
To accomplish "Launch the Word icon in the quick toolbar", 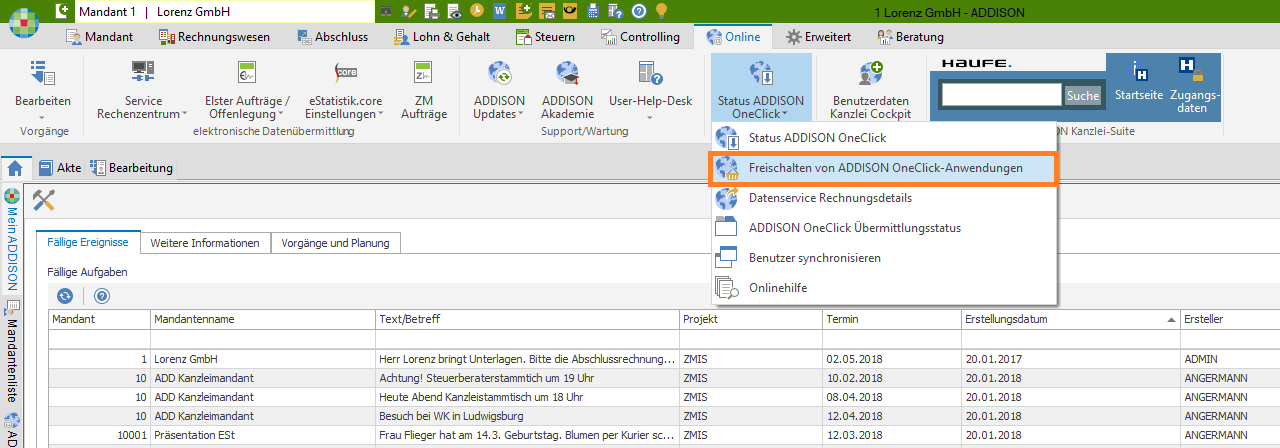I will [500, 11].
